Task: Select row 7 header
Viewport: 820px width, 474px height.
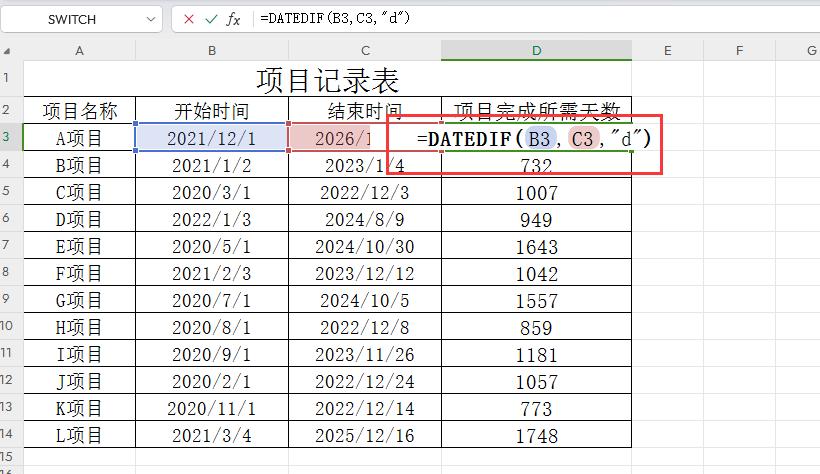Action: [x=6, y=245]
